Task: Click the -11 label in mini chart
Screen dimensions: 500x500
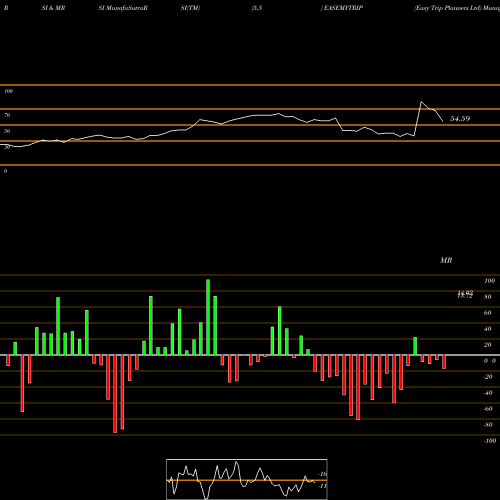Action: [323, 486]
